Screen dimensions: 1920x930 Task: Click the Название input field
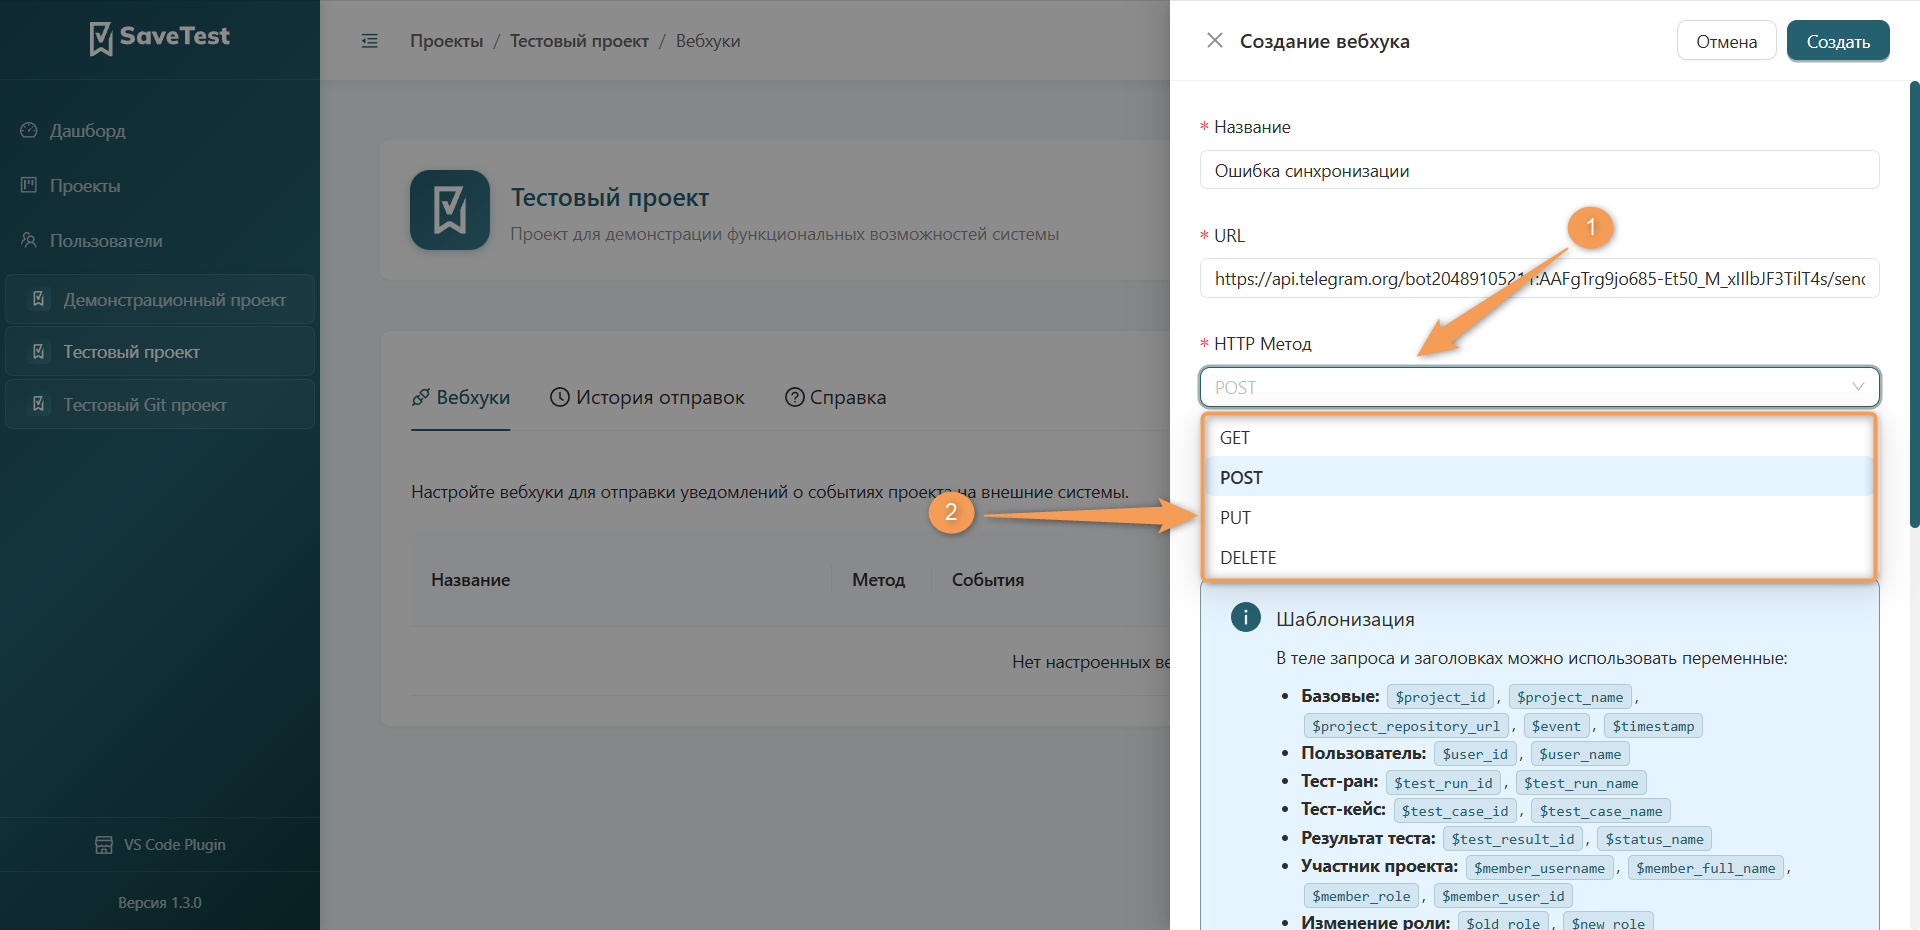pyautogui.click(x=1539, y=170)
